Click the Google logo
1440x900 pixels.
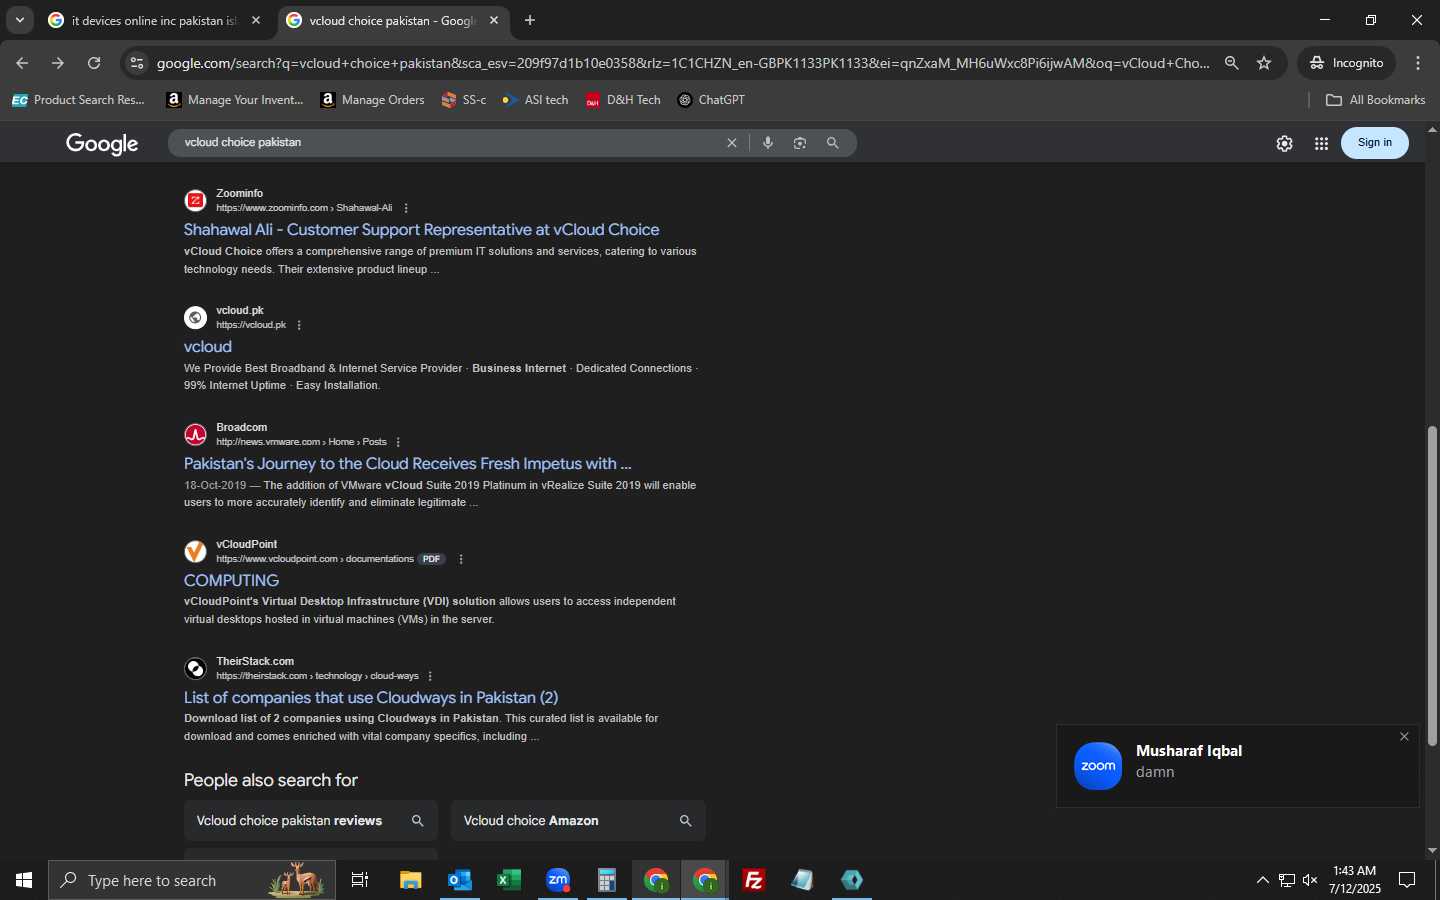click(x=102, y=143)
